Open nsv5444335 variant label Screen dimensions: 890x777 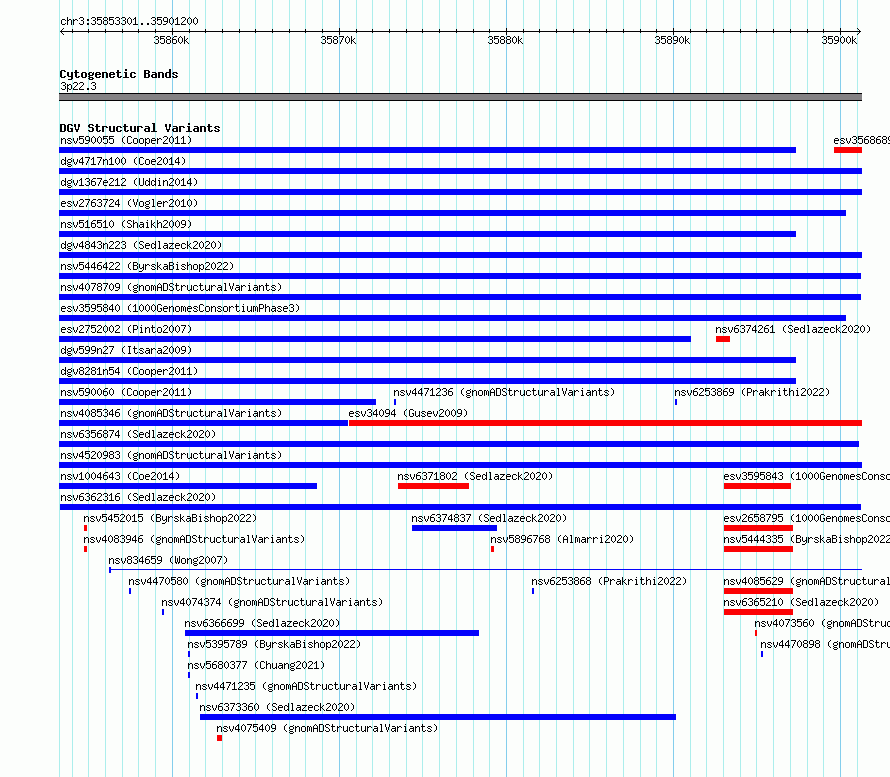[x=807, y=539]
